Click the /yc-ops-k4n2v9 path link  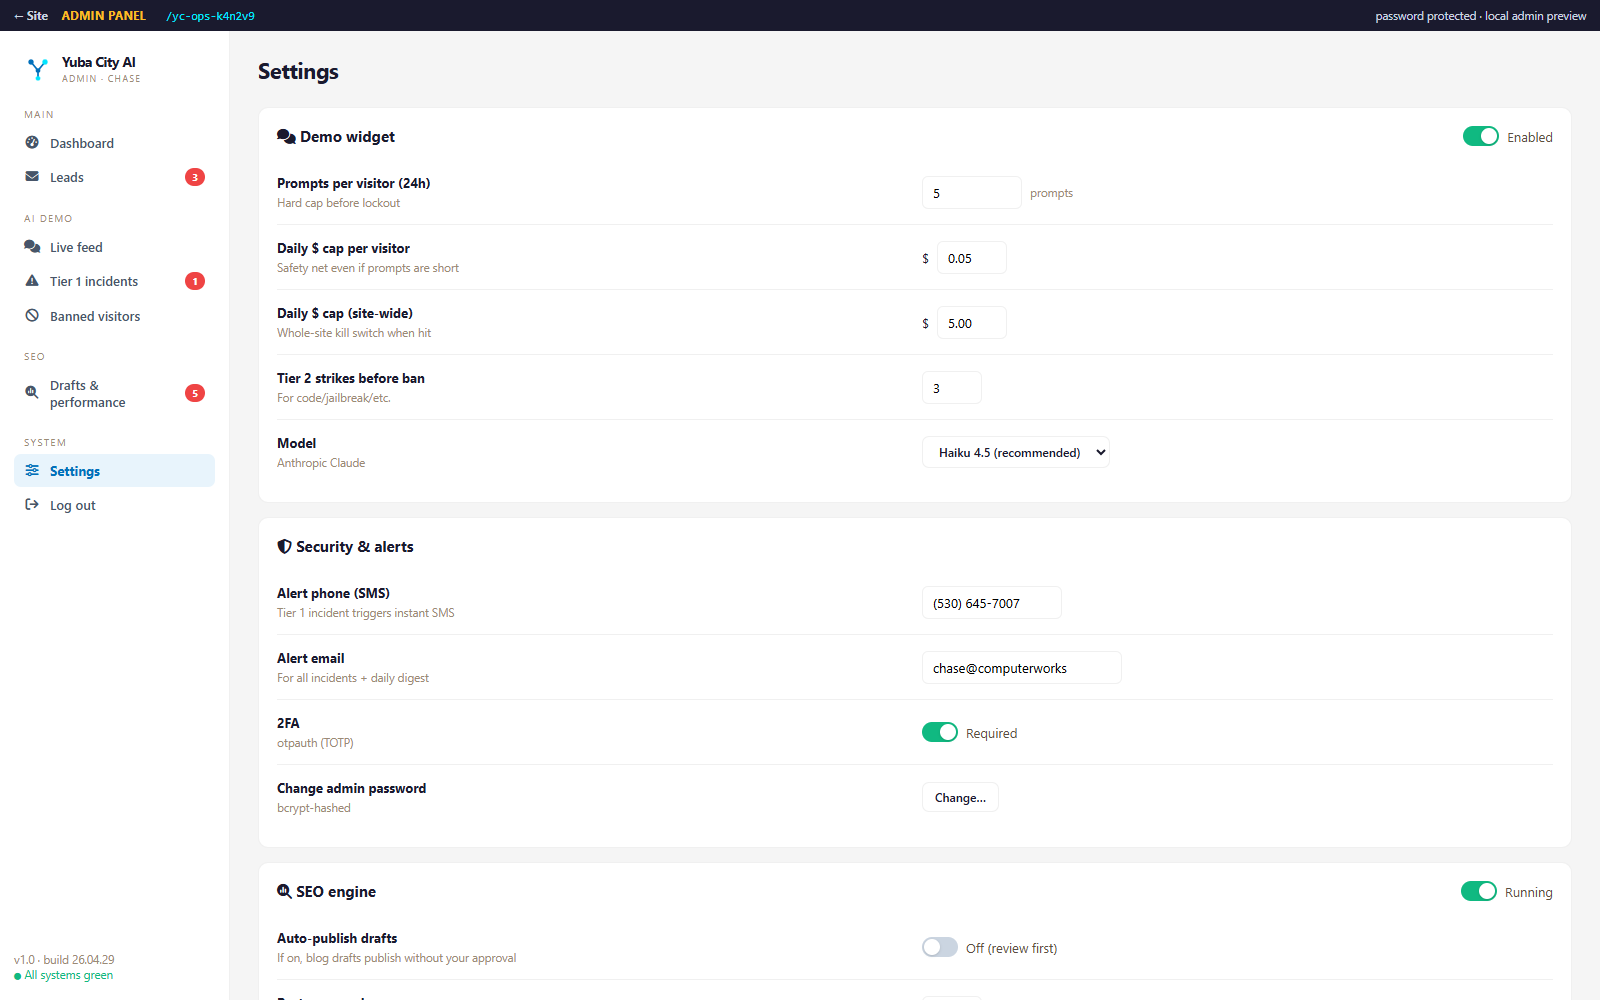pos(211,16)
